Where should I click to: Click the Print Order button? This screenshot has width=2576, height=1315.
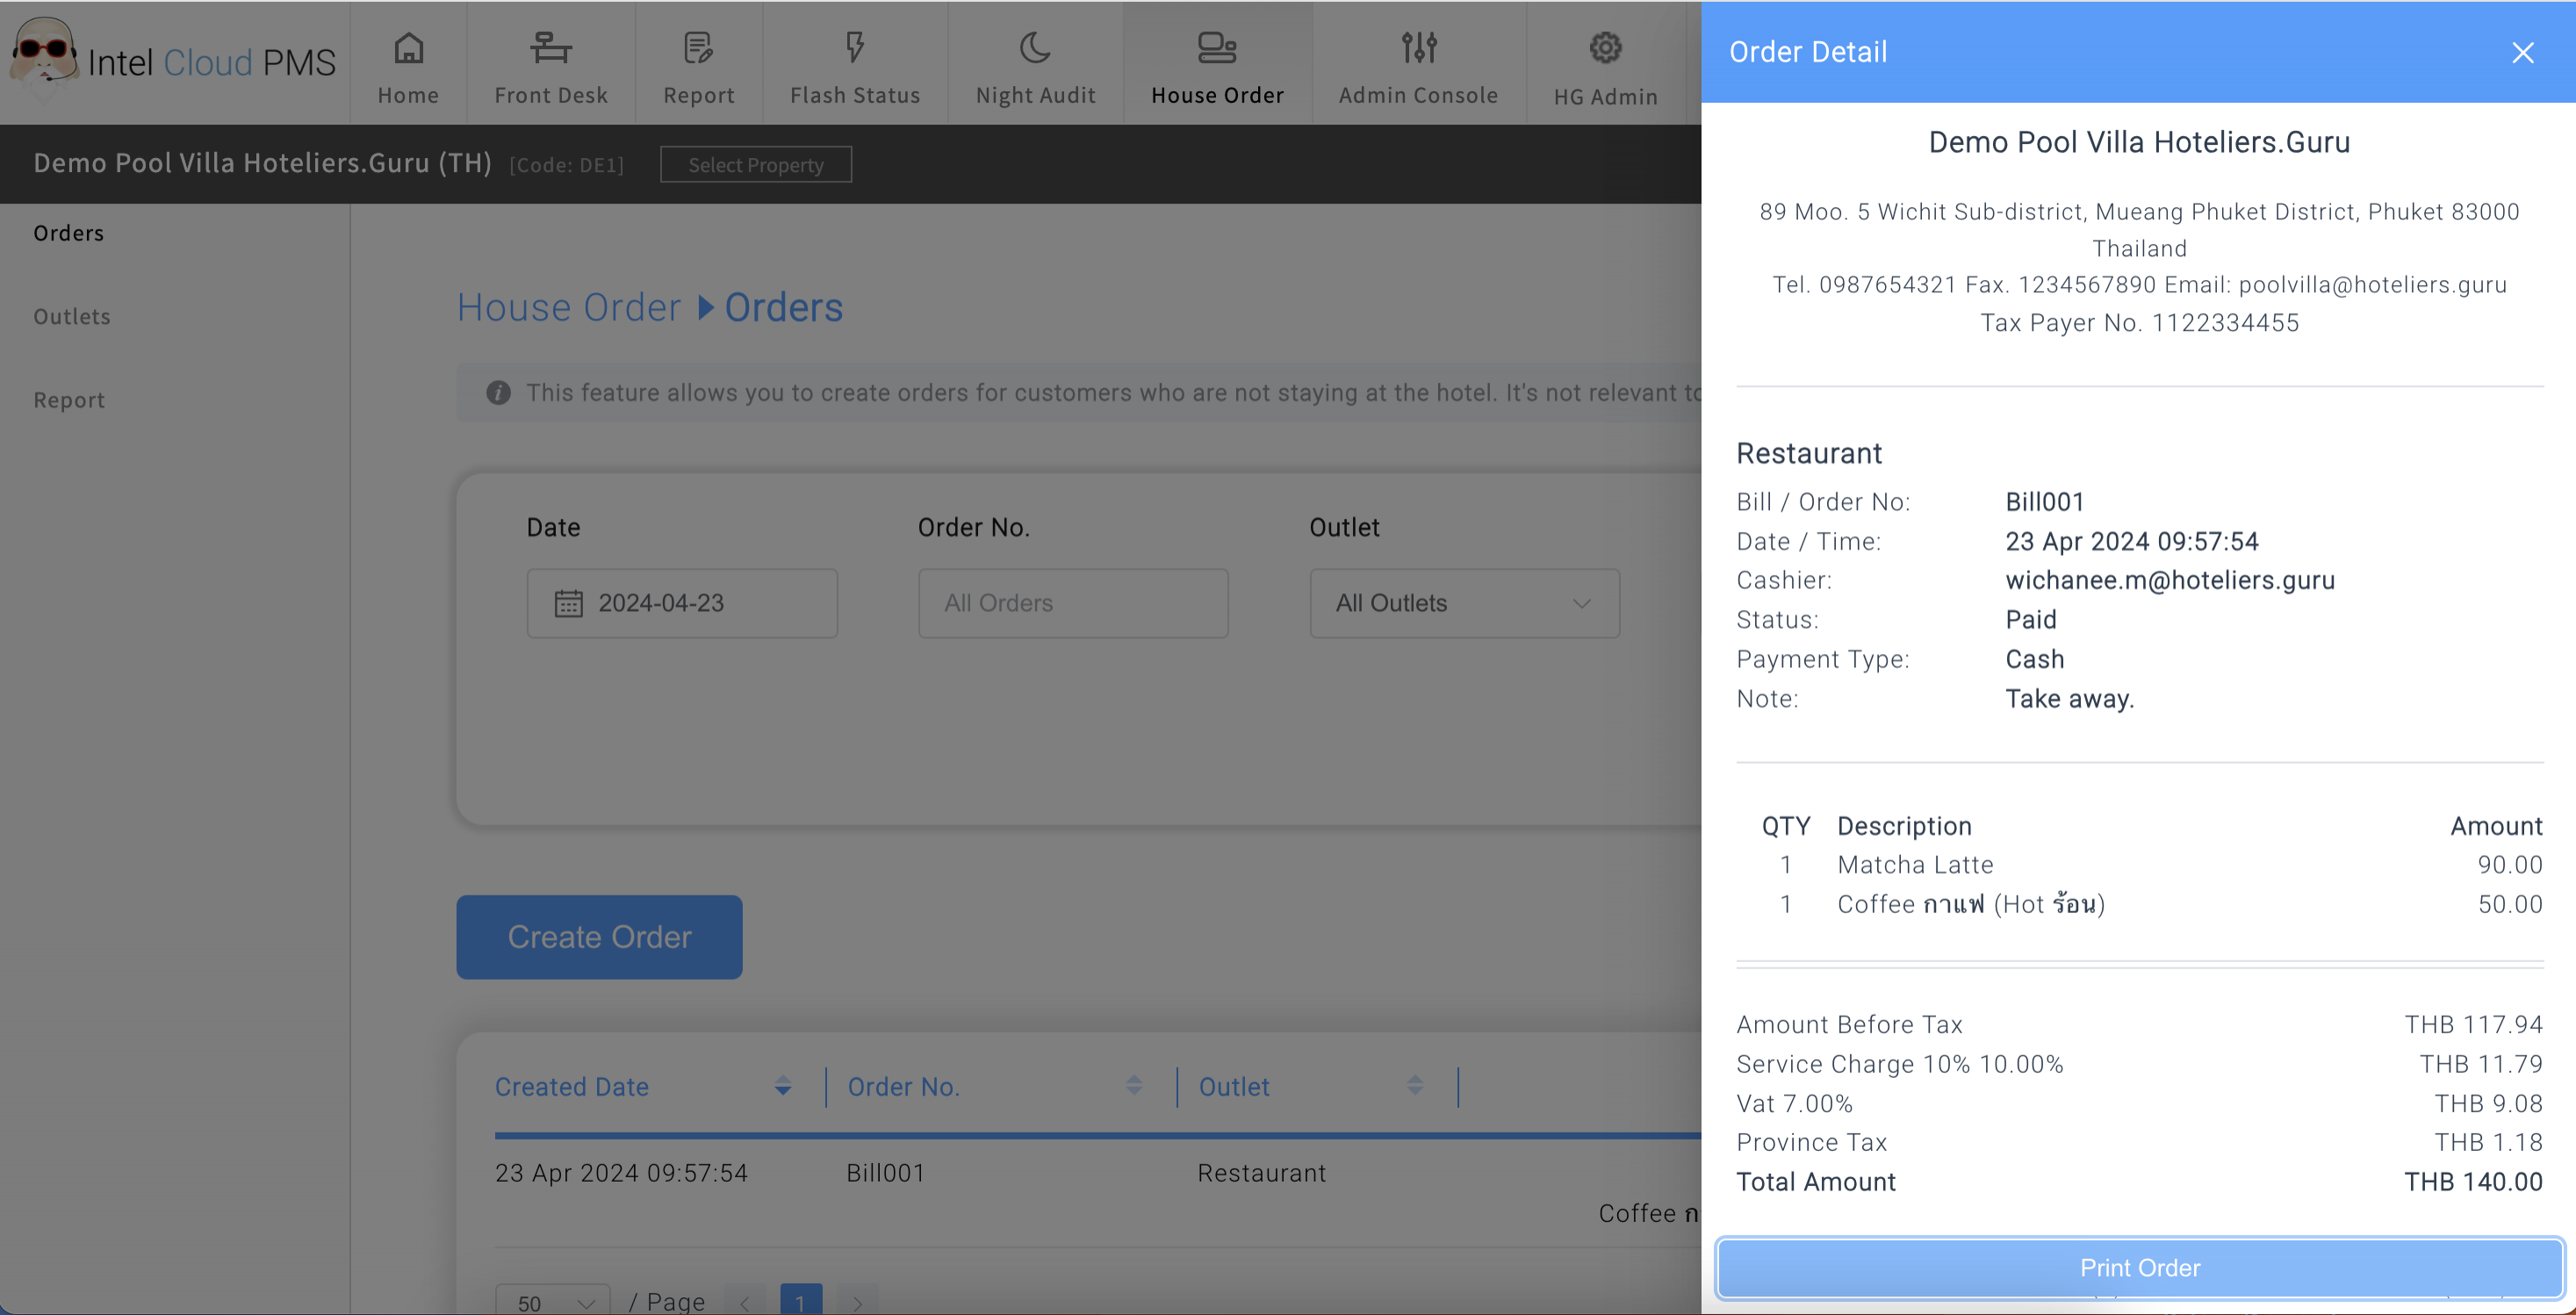tap(2139, 1267)
